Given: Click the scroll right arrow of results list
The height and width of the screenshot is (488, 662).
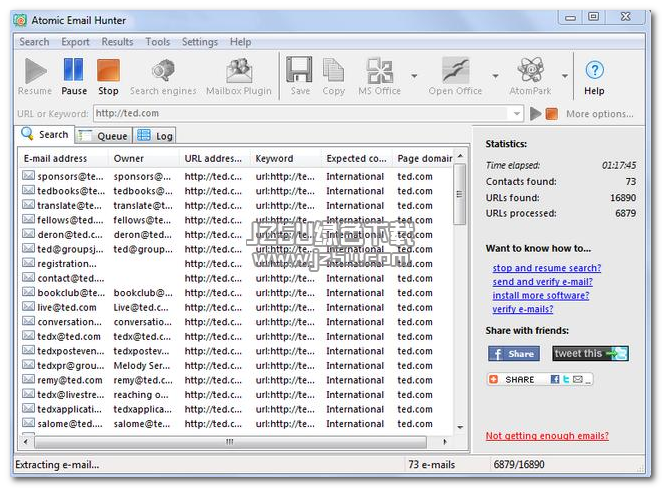Looking at the screenshot, I should (x=445, y=442).
